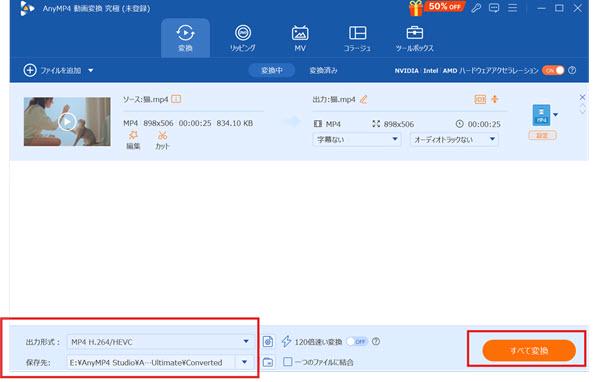Open the 出力形式 MP4 H.264/HEVC dropdown

click(x=160, y=342)
